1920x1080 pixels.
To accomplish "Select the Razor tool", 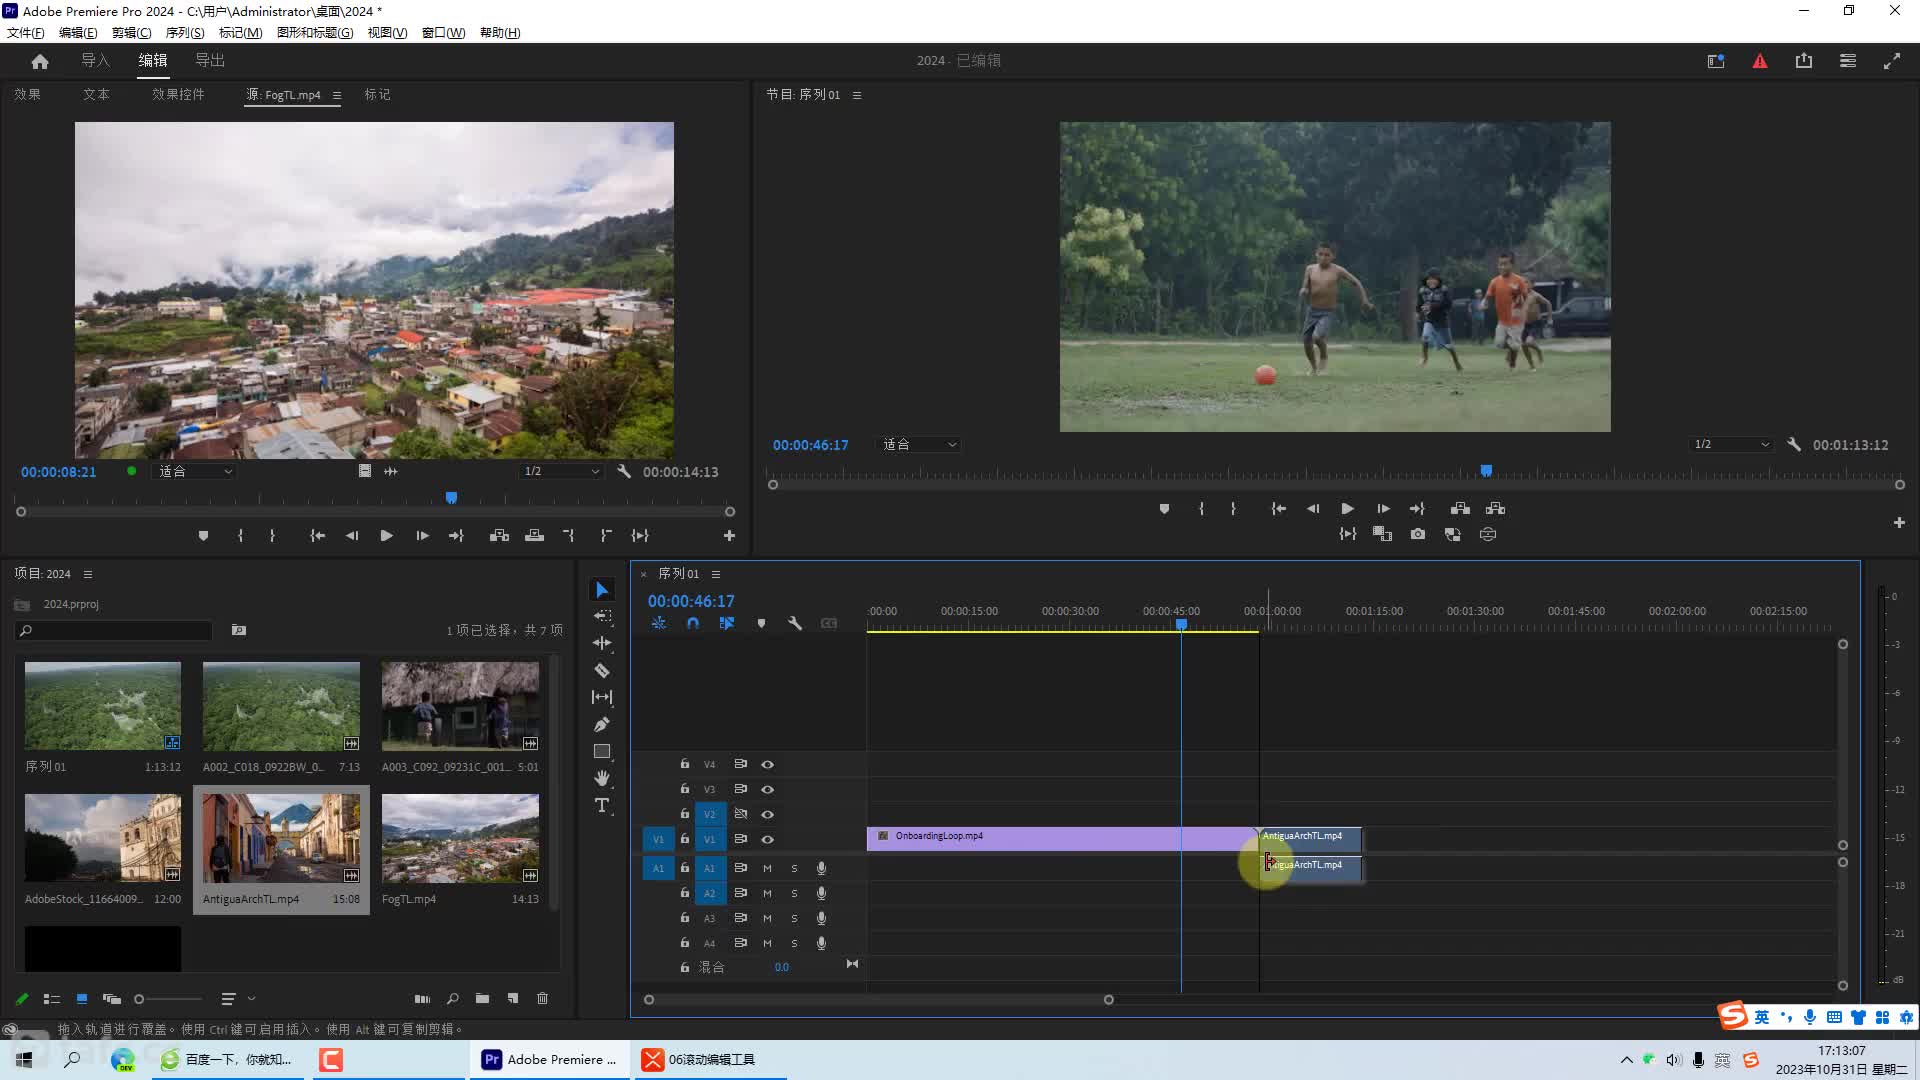I will tap(602, 670).
